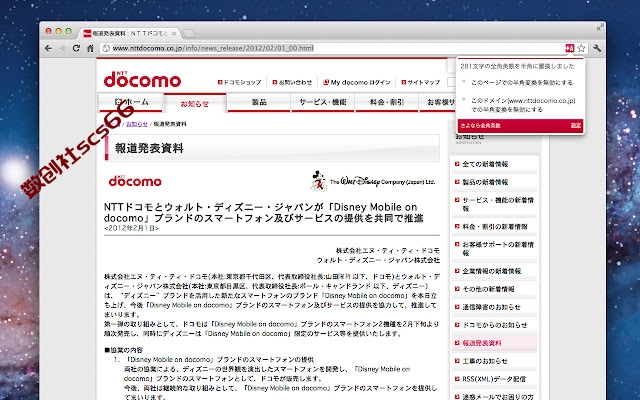
Task: Click the arrow icon beside 工事のお知らせ
Action: (x=457, y=361)
